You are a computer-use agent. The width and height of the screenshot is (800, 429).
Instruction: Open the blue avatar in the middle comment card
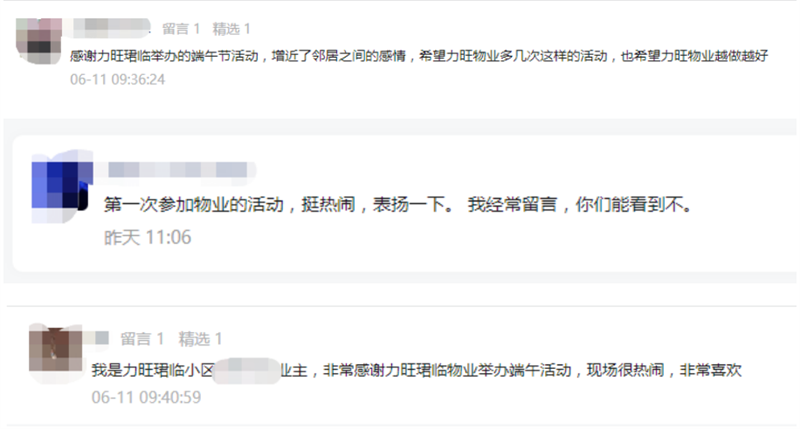click(62, 186)
